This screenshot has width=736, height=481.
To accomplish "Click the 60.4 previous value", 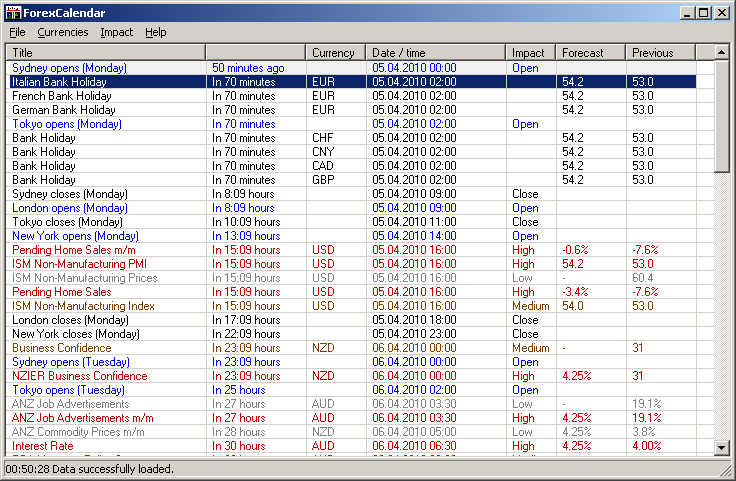I will click(x=643, y=278).
